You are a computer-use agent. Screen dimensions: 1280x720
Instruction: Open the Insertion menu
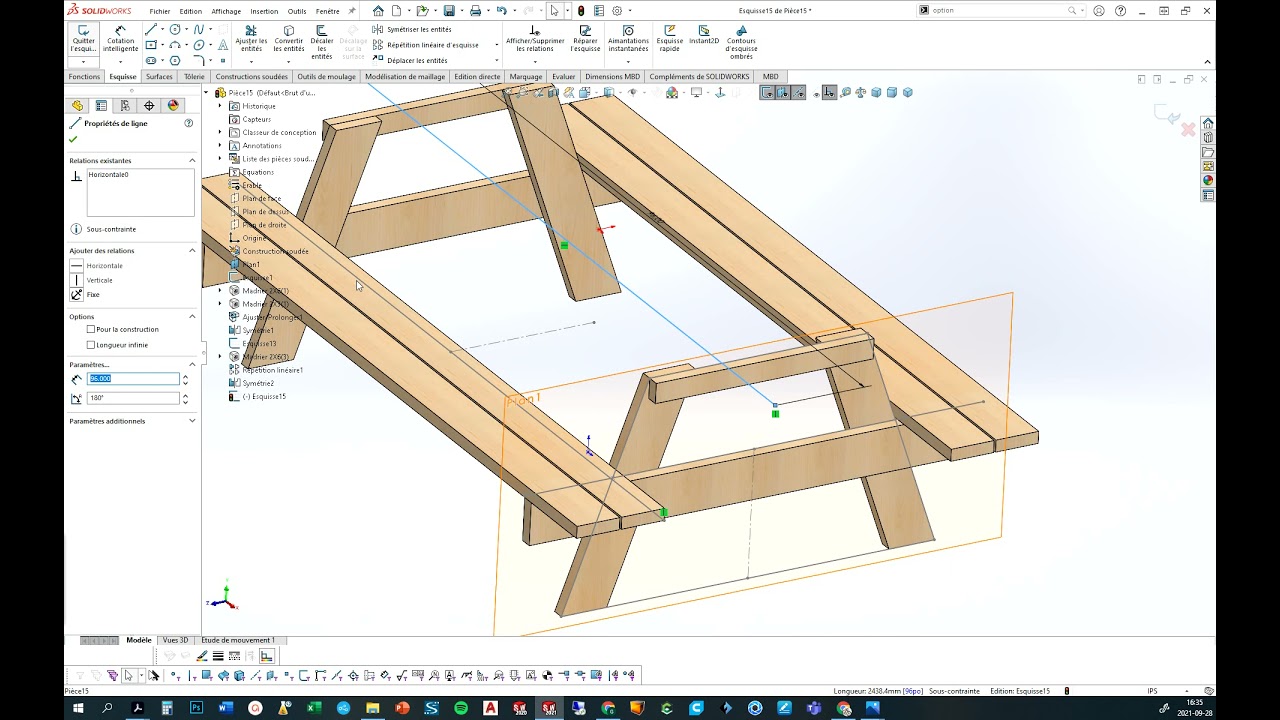[x=265, y=11]
